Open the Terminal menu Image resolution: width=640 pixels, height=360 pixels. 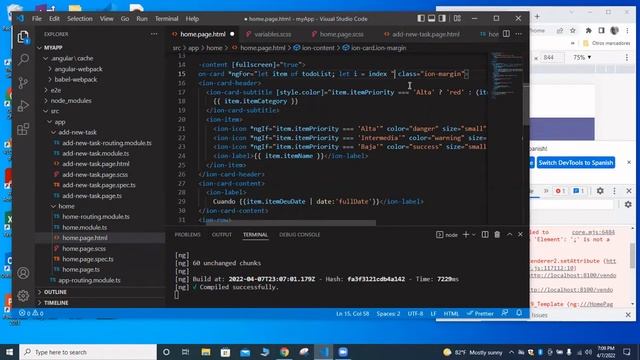coord(167,19)
